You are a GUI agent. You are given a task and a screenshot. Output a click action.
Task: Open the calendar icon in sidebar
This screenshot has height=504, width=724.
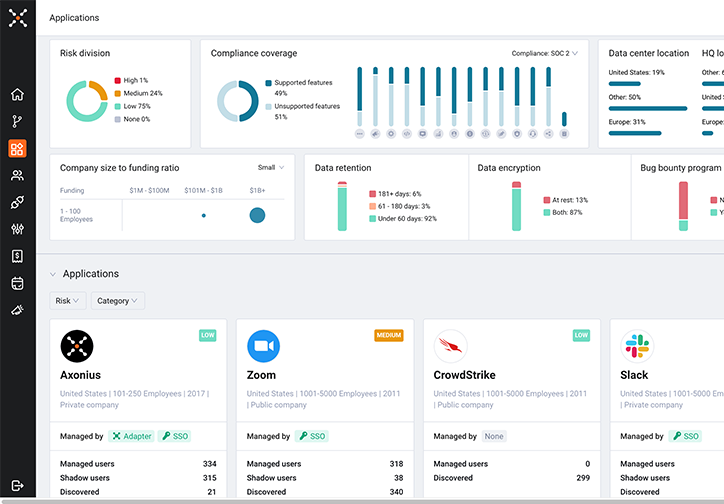17,283
